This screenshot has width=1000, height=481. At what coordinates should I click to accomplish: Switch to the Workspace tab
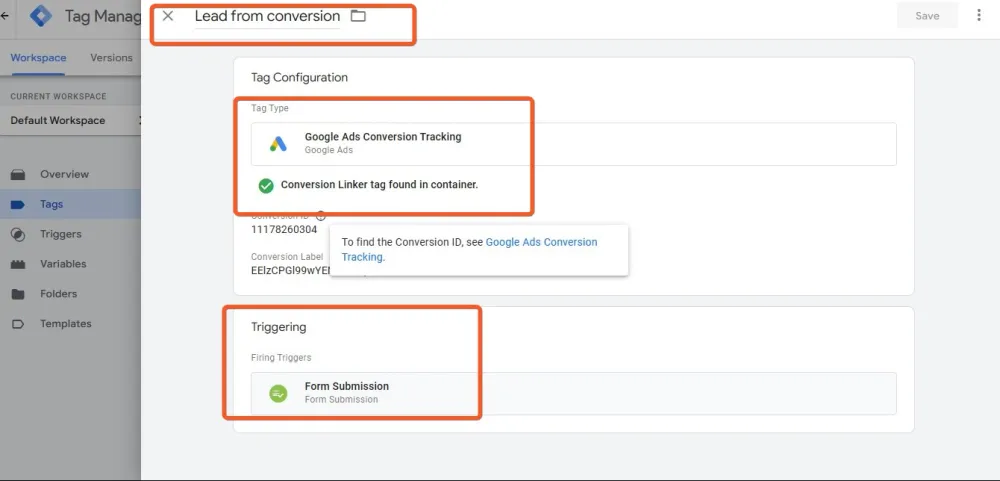[x=38, y=57]
